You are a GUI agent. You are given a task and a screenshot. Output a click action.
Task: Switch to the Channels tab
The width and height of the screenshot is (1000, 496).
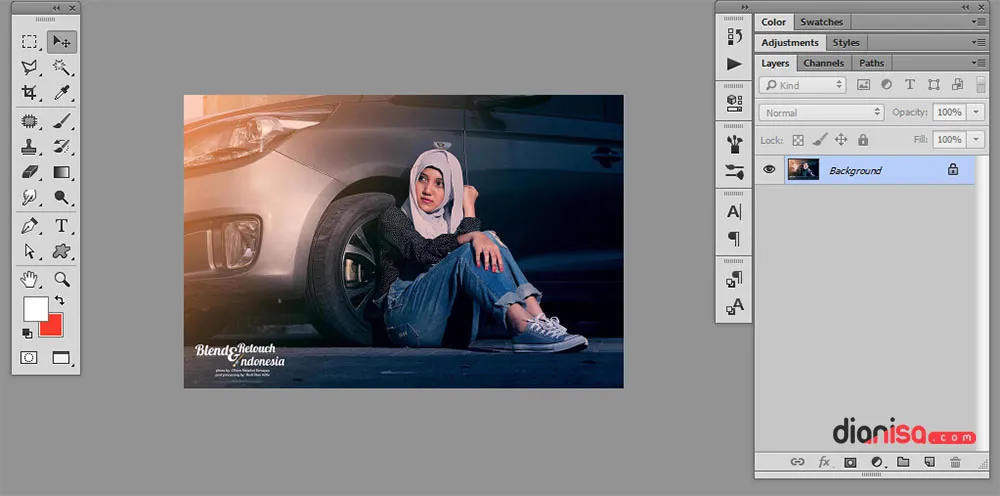click(823, 63)
